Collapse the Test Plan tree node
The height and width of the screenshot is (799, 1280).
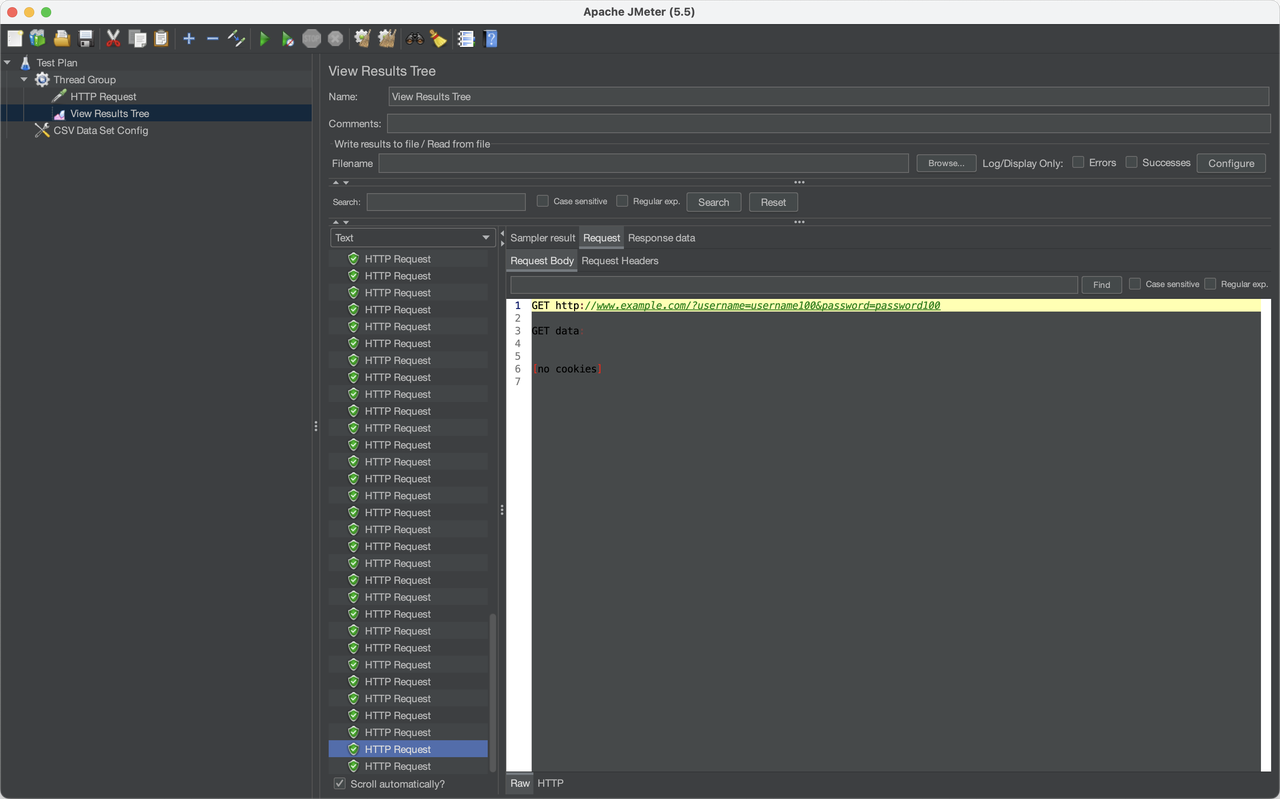[x=8, y=62]
